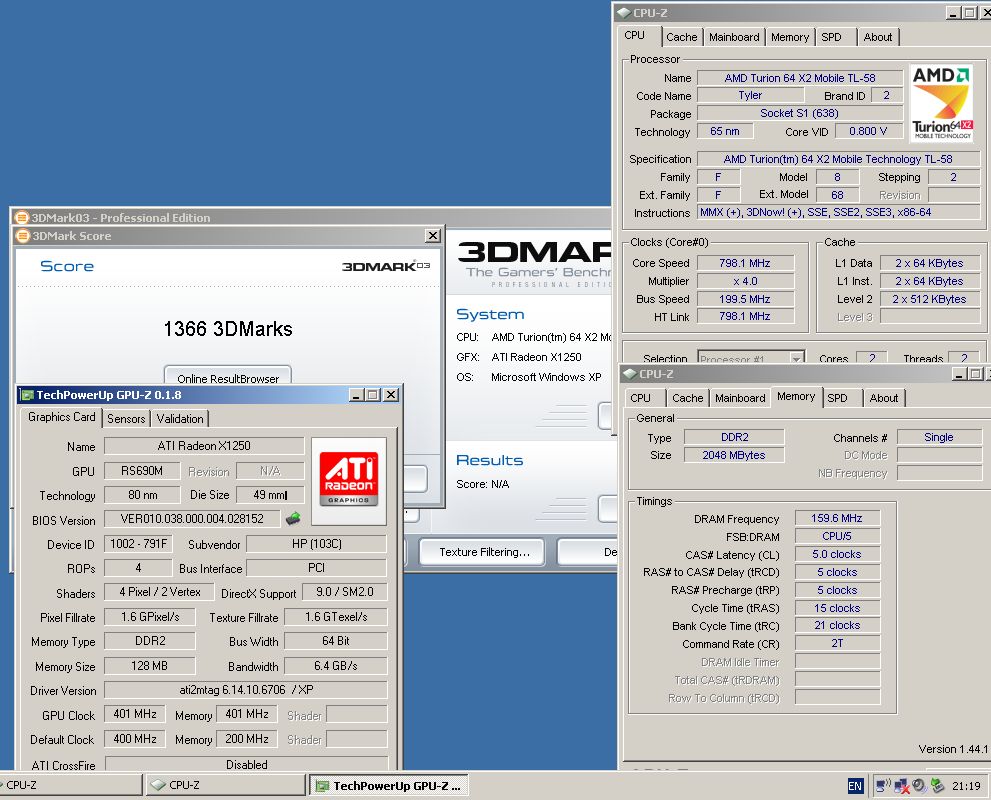Image resolution: width=991 pixels, height=800 pixels.
Task: Click the Texture Filtering... button
Action: point(484,552)
